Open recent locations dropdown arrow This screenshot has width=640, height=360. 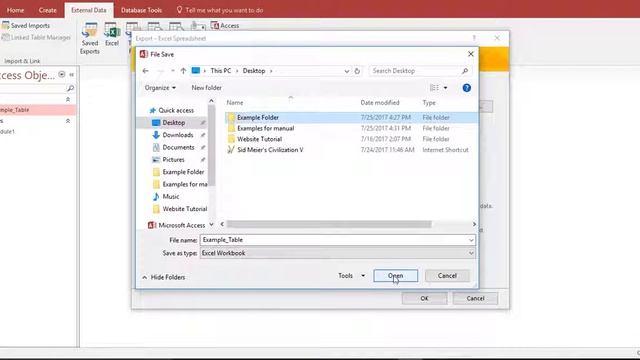[173, 71]
